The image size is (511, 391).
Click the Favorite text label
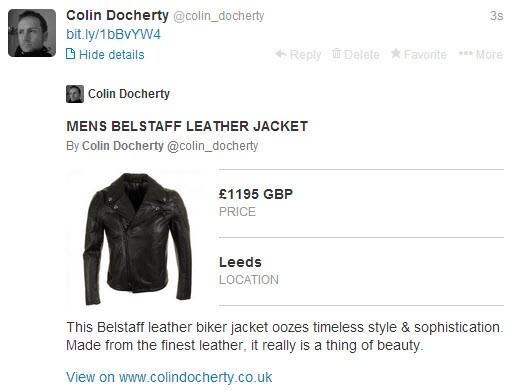(425, 55)
